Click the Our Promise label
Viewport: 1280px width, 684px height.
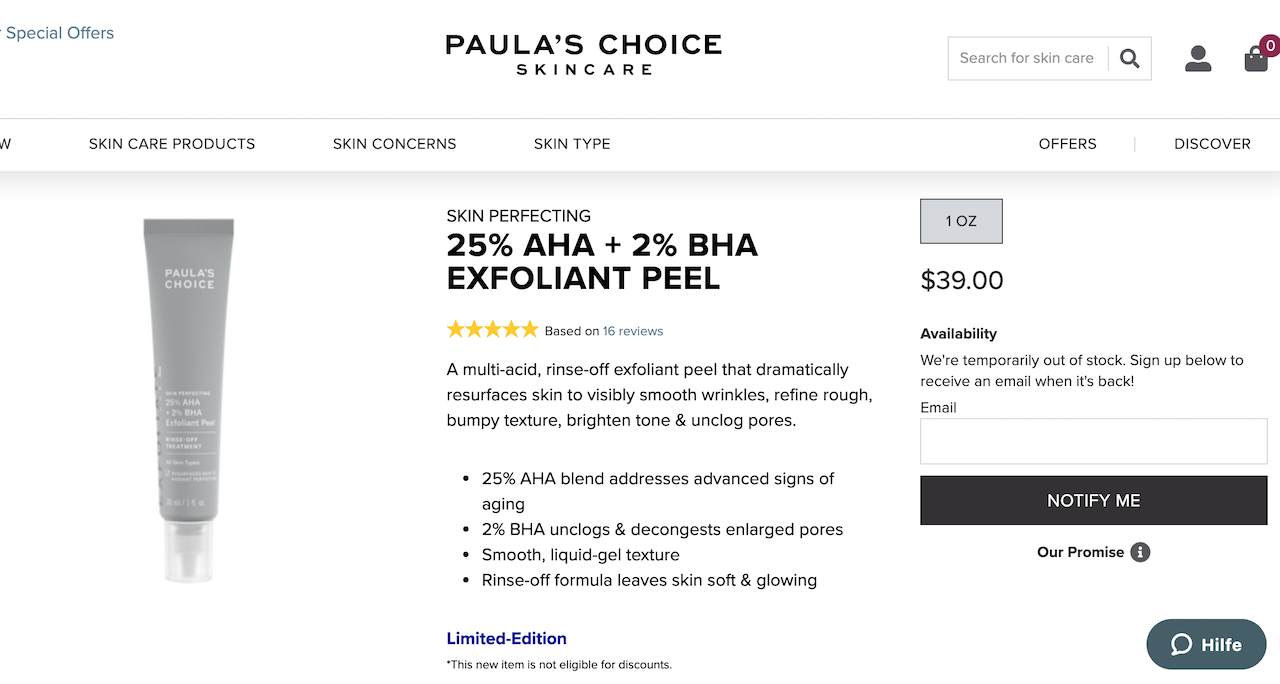click(1080, 552)
